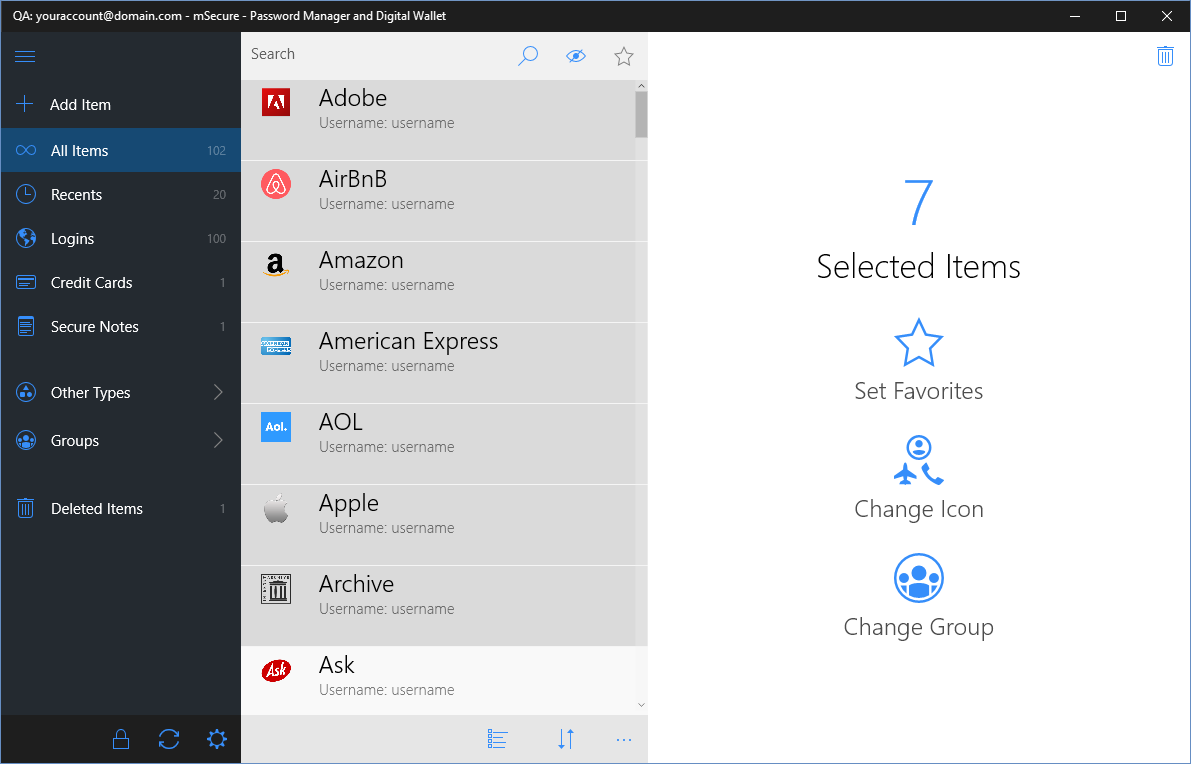Delete selected items with the top-right trash icon
The width and height of the screenshot is (1191, 764).
pos(1165,55)
